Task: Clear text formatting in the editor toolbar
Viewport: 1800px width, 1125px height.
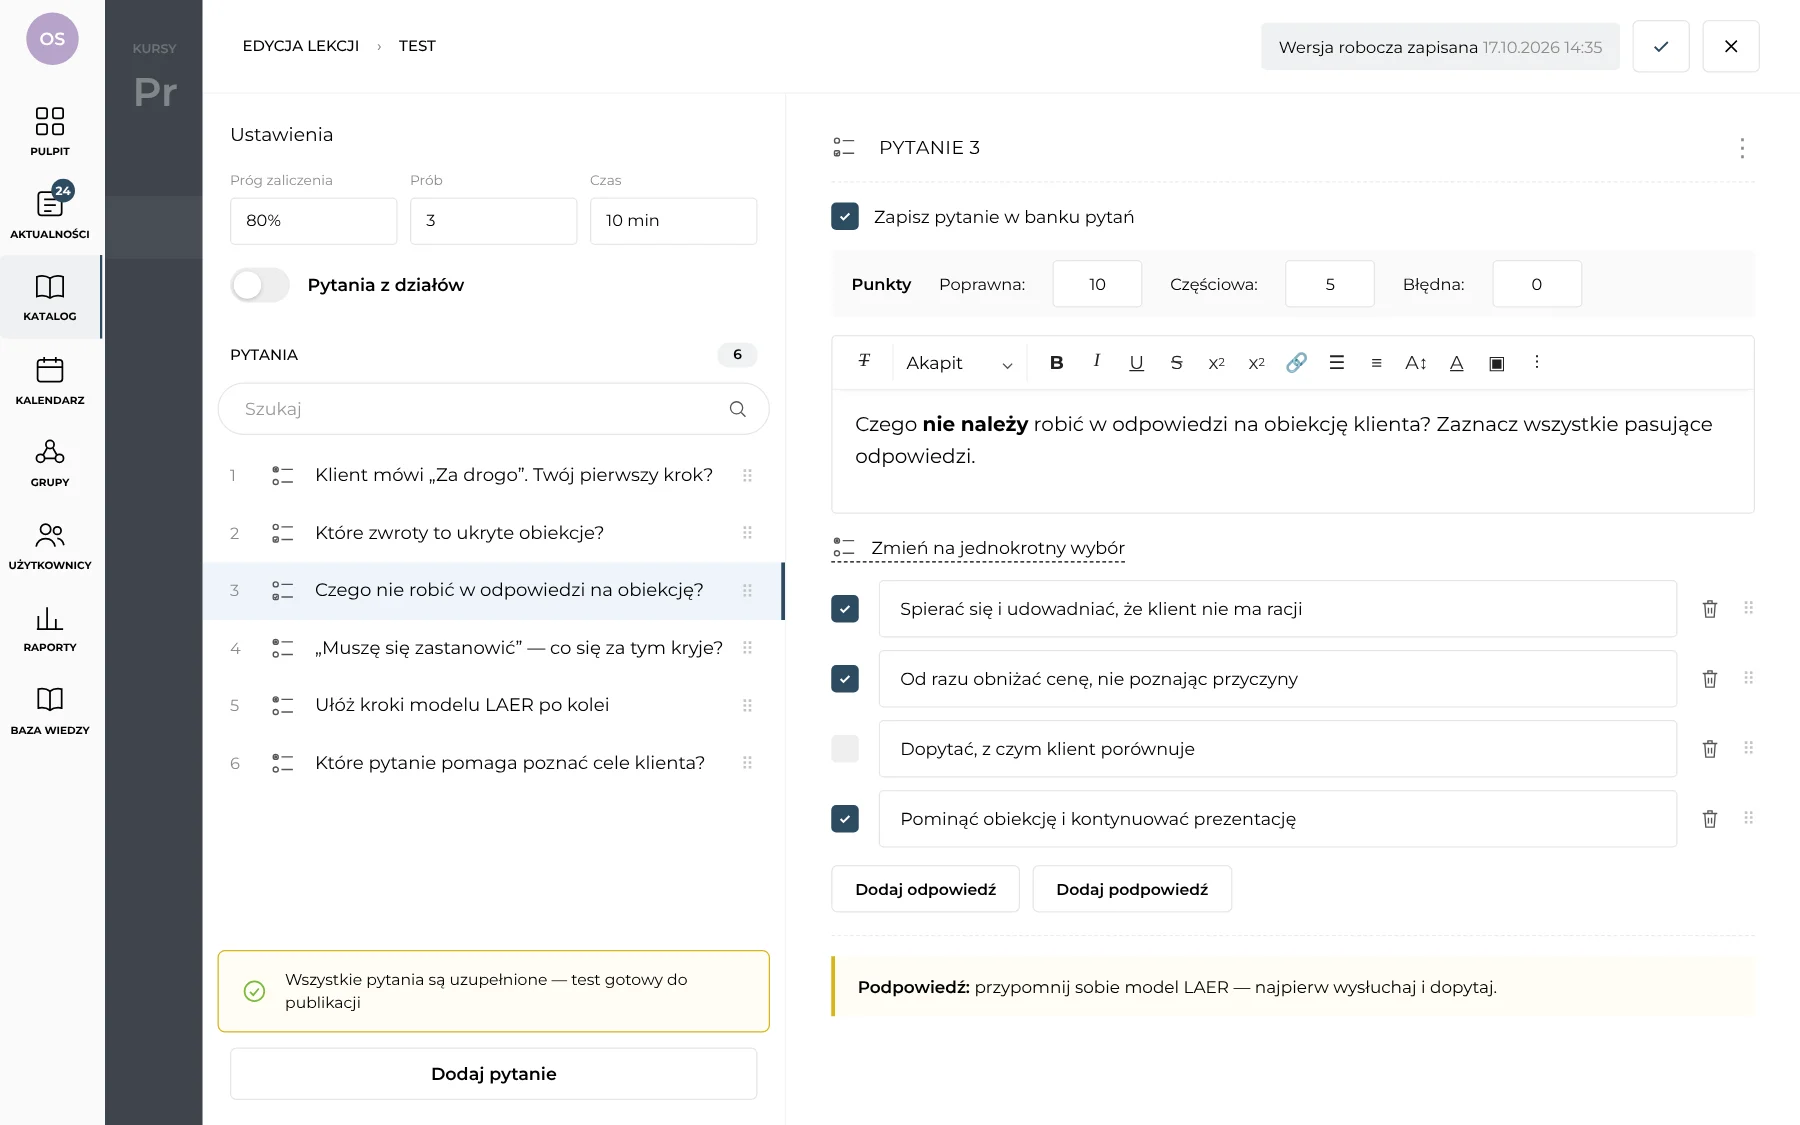Action: [864, 361]
